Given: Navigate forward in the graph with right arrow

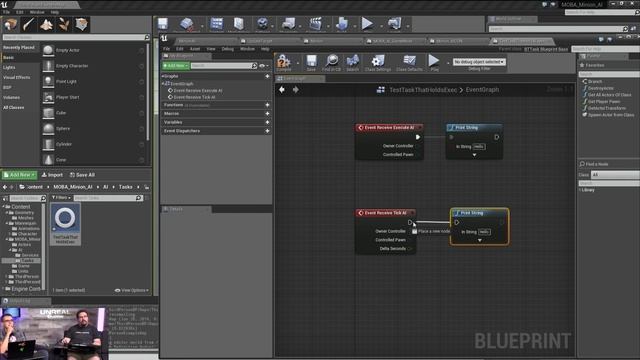Looking at the screenshot, I should (296, 89).
